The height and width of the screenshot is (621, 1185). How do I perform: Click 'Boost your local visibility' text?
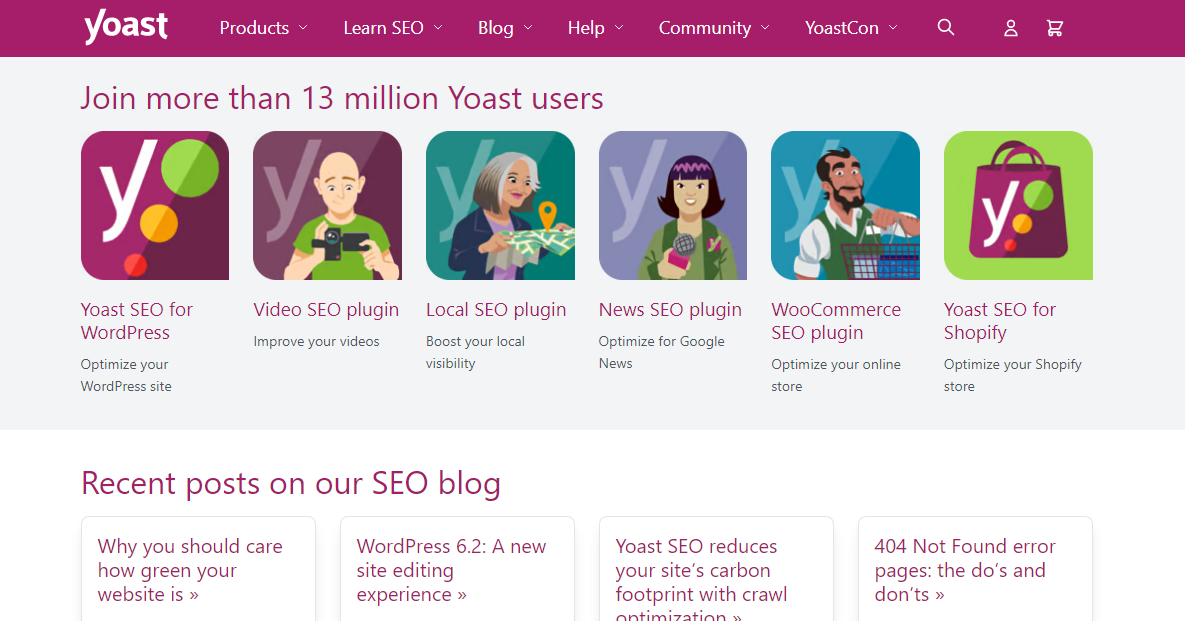click(x=475, y=352)
